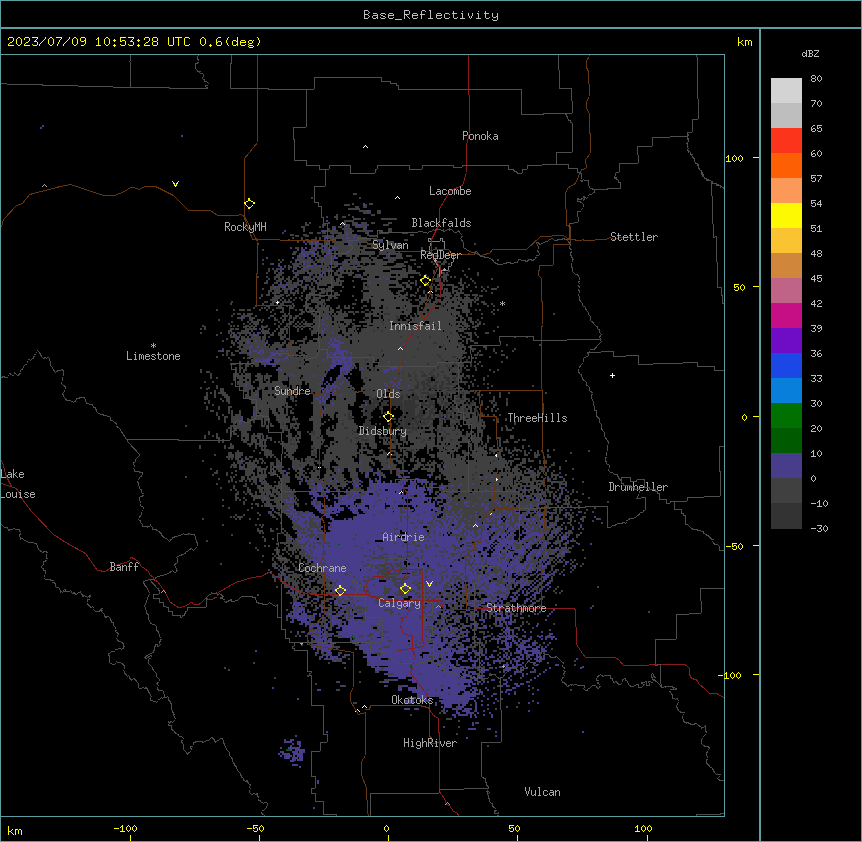Click the Lake Louise label

tap(18, 484)
